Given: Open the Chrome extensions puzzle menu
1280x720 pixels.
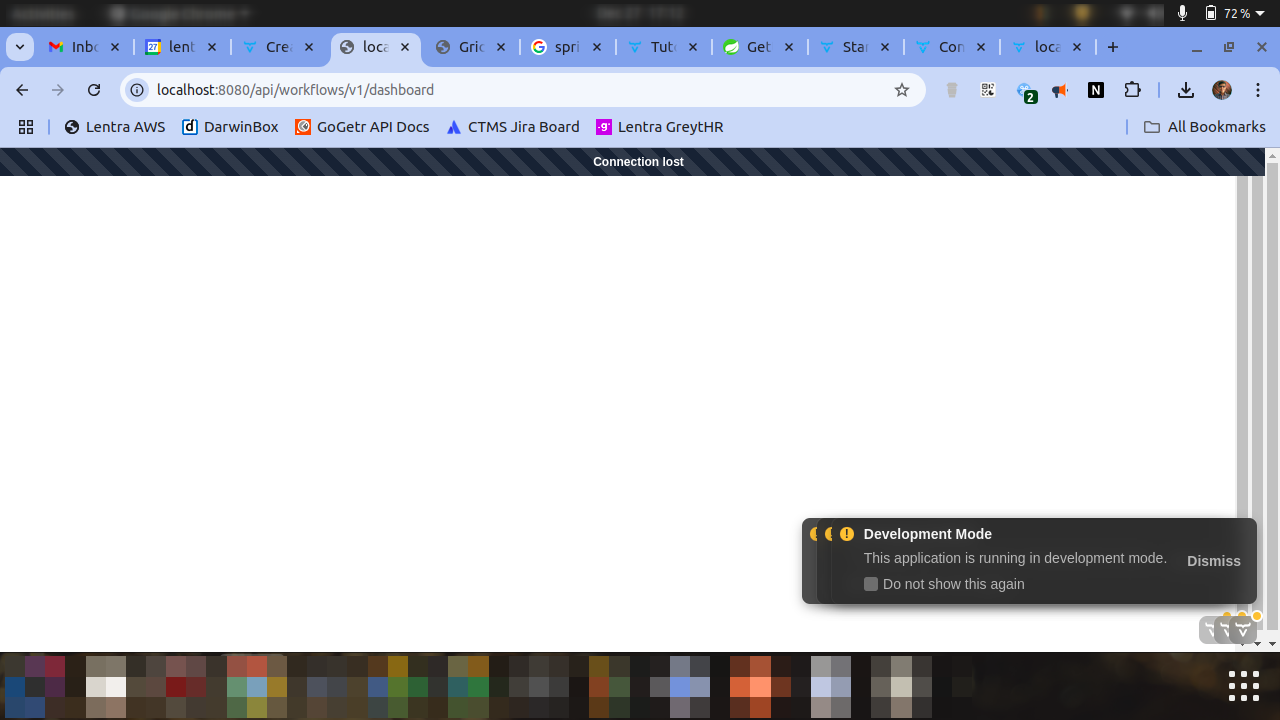Looking at the screenshot, I should coord(1132,90).
